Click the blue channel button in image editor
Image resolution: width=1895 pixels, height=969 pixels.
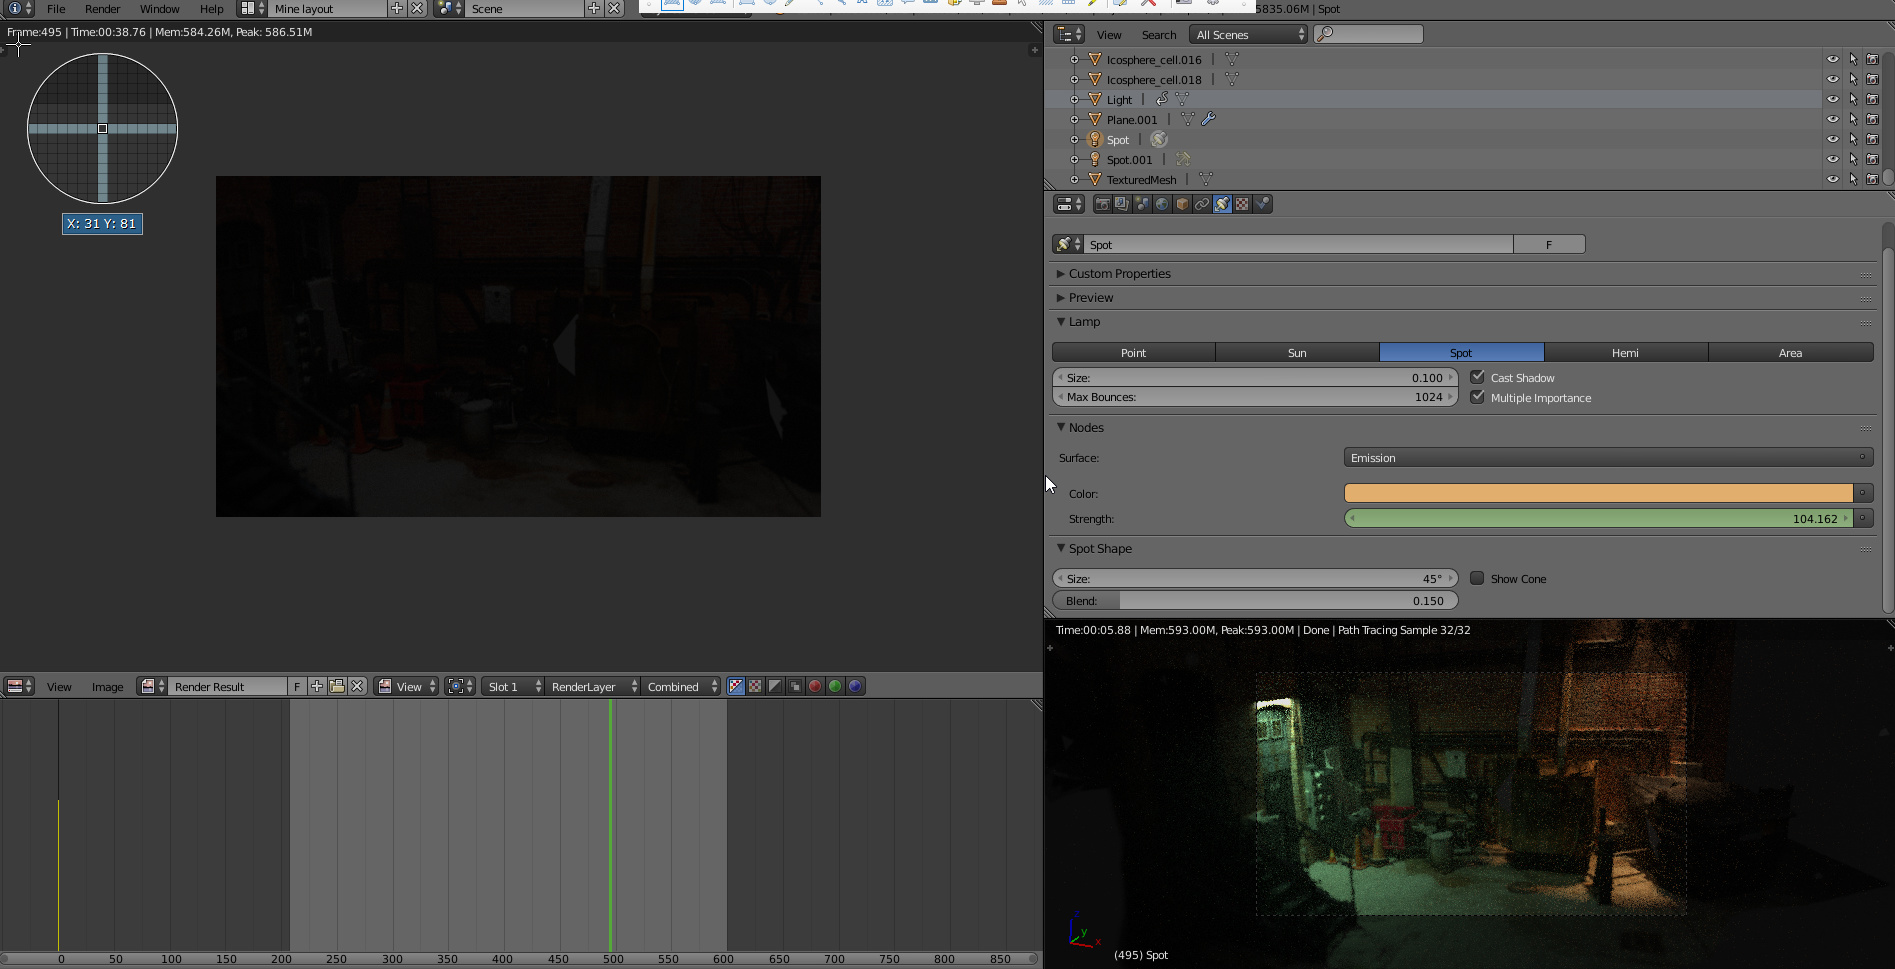(x=855, y=686)
